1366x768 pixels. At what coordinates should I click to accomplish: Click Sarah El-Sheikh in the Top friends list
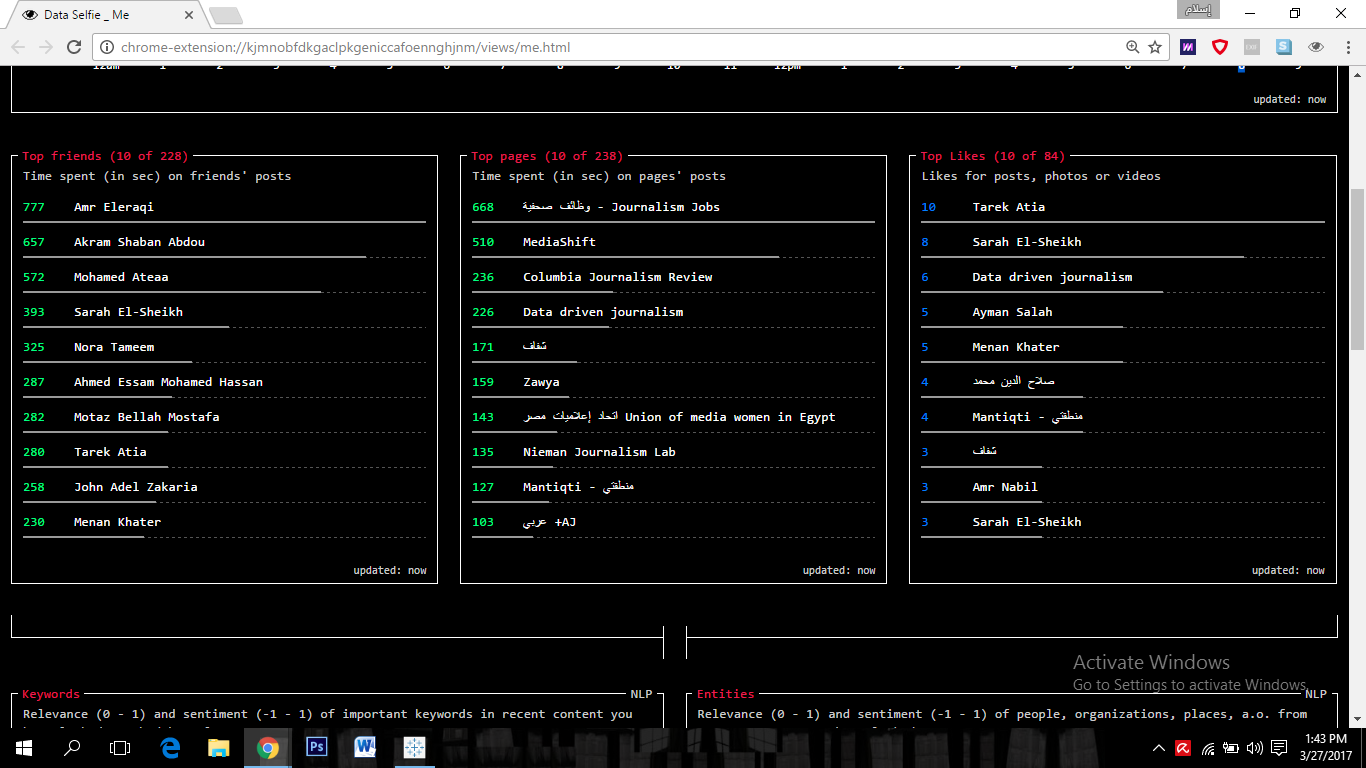point(128,312)
